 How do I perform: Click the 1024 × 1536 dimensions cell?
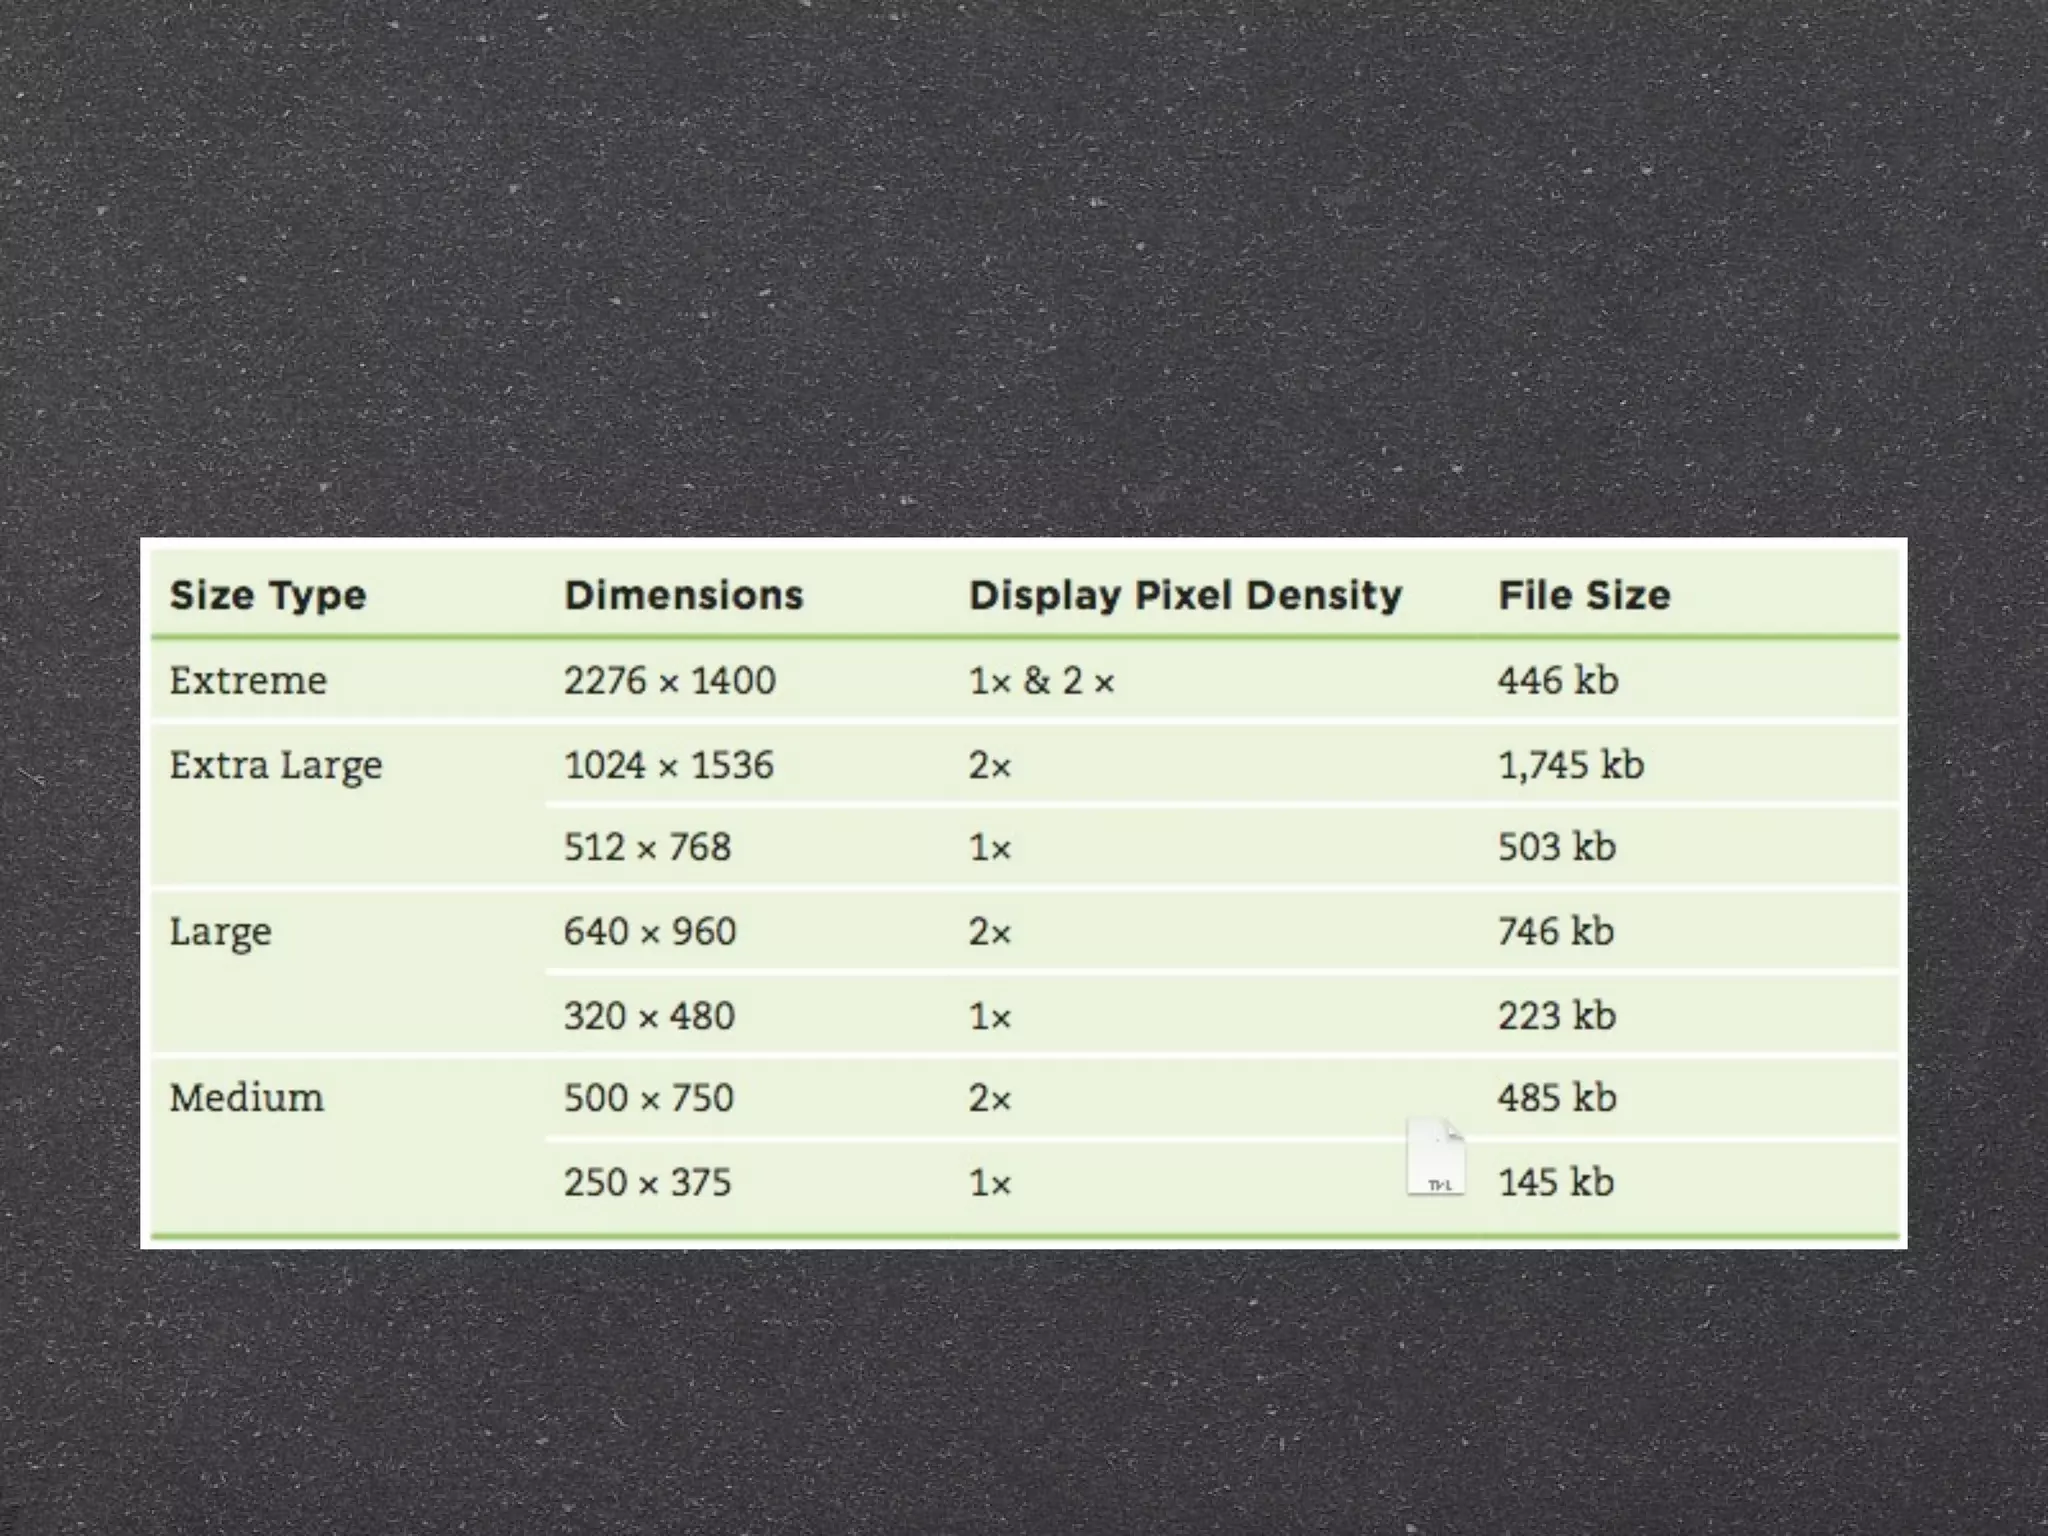click(x=668, y=766)
